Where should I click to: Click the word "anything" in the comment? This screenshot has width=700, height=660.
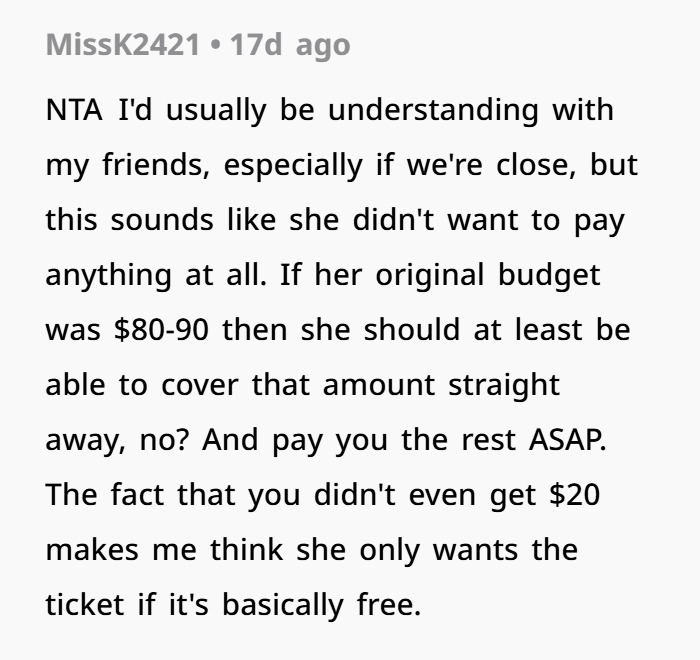point(108,274)
